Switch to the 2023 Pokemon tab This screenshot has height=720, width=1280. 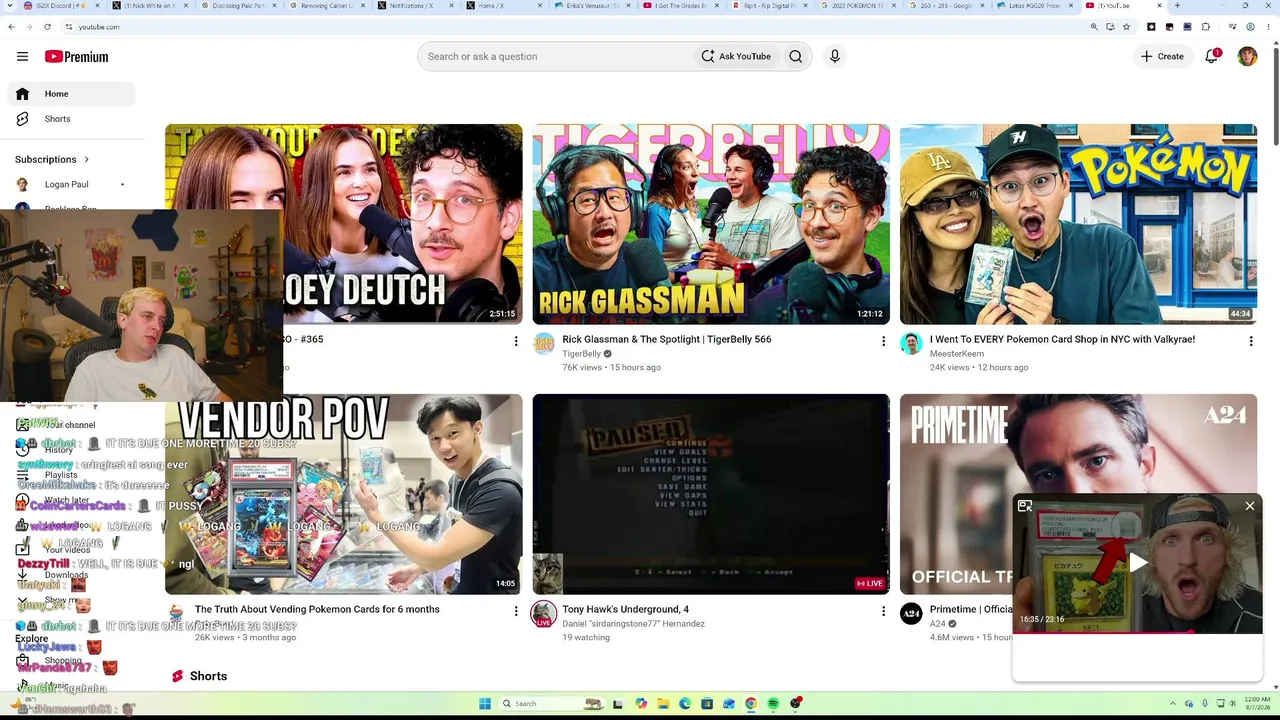coord(856,6)
